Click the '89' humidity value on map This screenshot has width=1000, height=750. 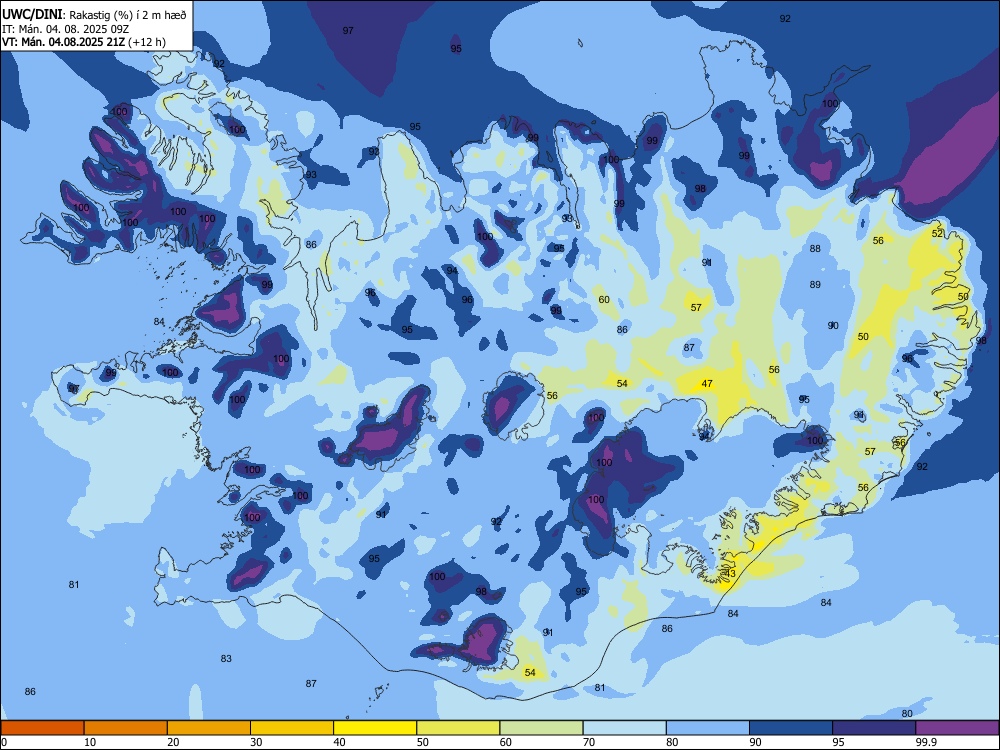[x=815, y=284]
